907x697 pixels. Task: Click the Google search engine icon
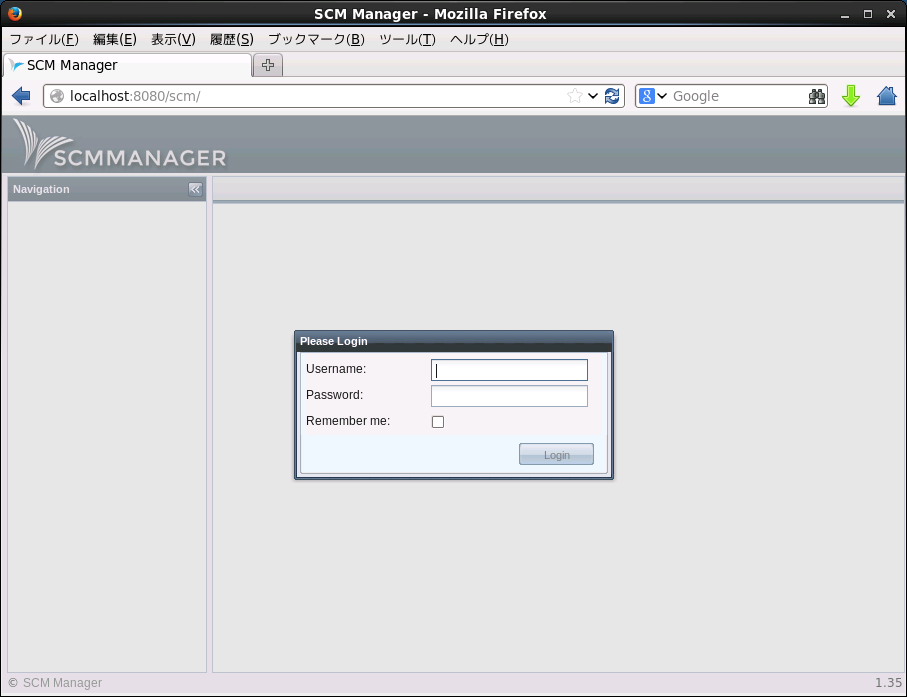coord(646,95)
